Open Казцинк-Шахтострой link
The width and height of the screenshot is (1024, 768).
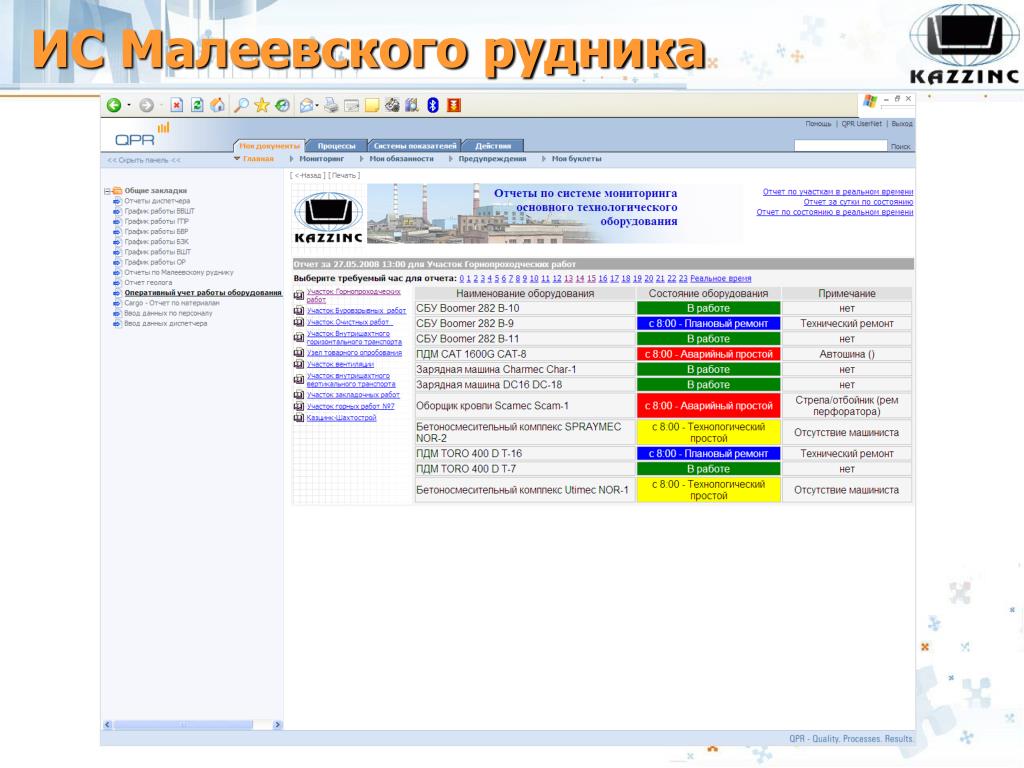[342, 418]
